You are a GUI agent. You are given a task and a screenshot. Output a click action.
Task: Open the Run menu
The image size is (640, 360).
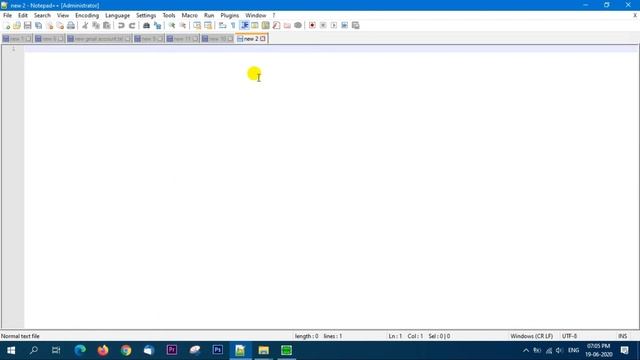209,15
